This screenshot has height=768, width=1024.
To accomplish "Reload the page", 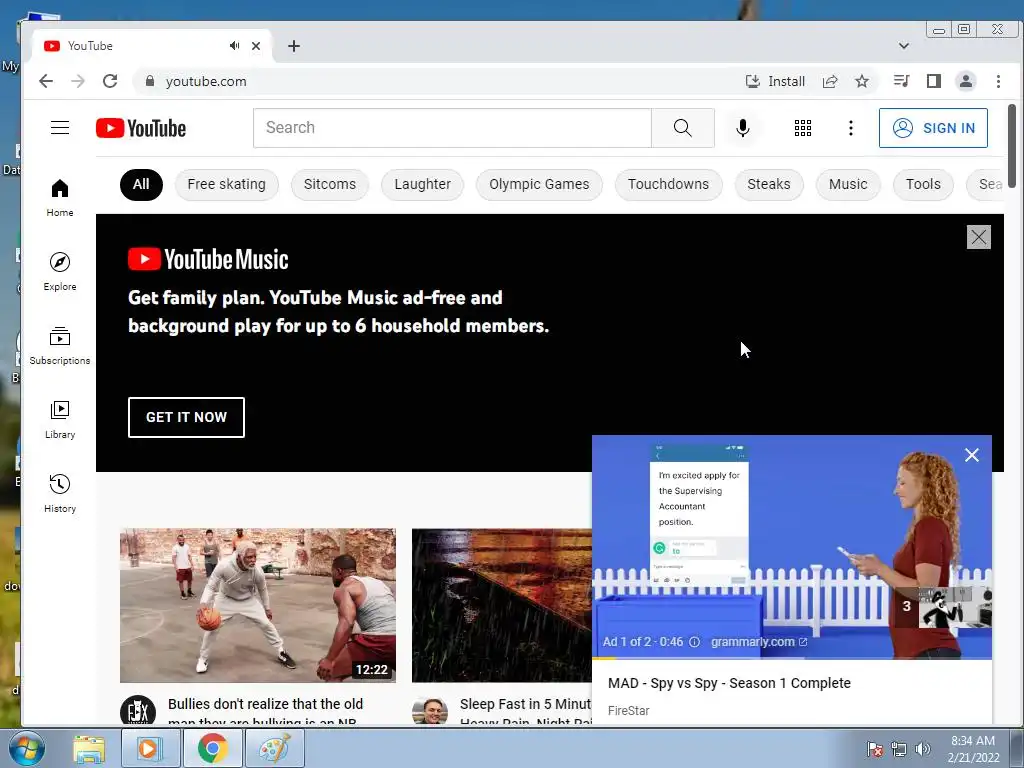I will pyautogui.click(x=110, y=81).
